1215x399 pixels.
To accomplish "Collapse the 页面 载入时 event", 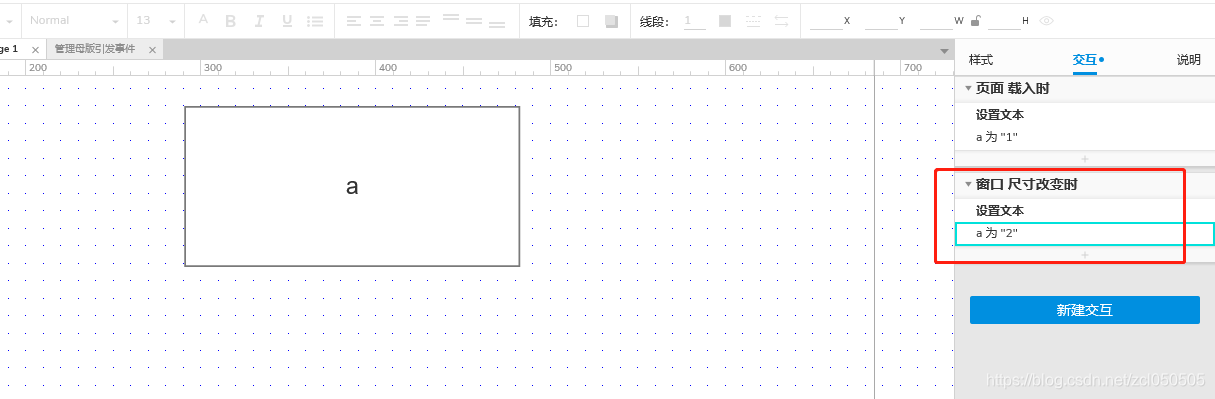I will 968,88.
